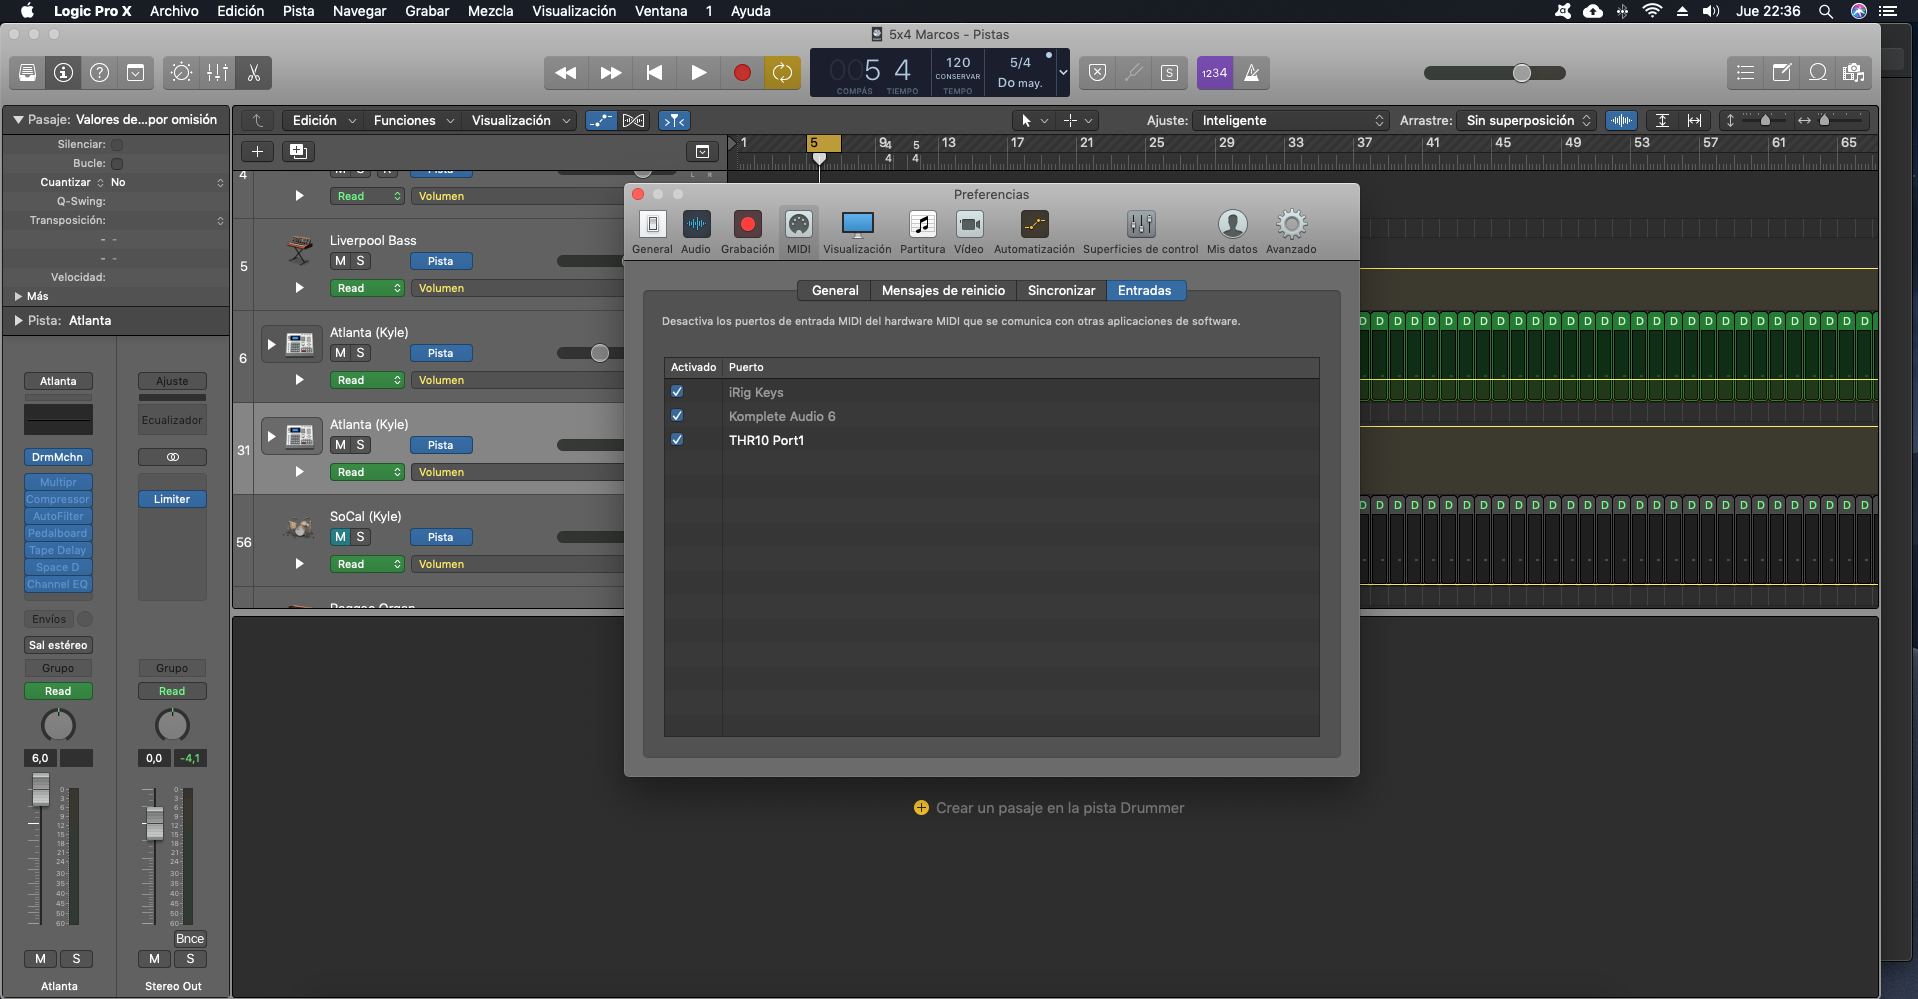This screenshot has width=1918, height=999.
Task: Open the Mezcla menu
Action: (490, 11)
